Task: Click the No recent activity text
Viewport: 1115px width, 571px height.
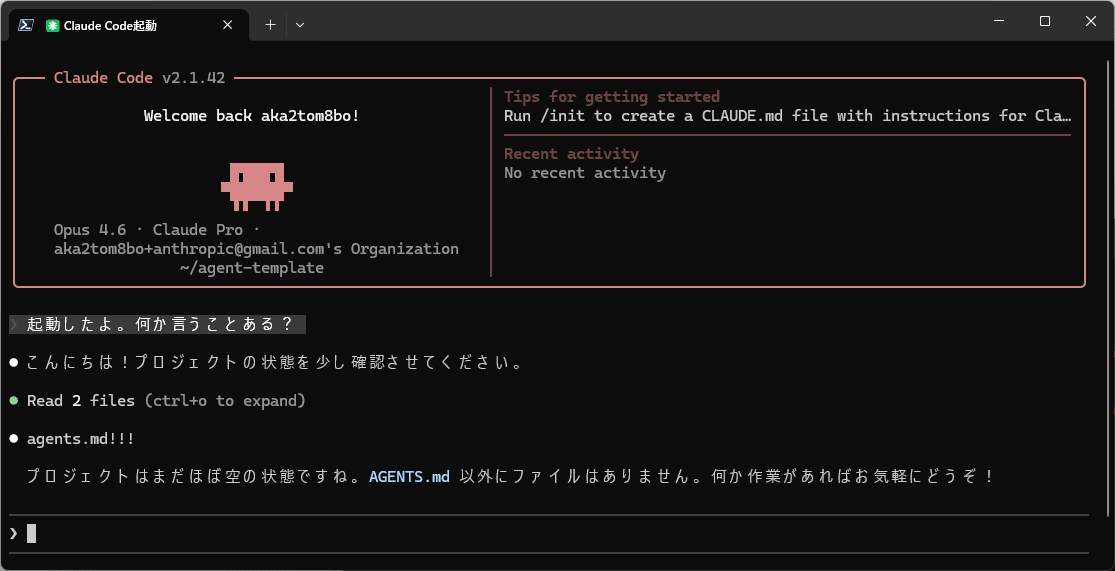Action: coord(585,173)
